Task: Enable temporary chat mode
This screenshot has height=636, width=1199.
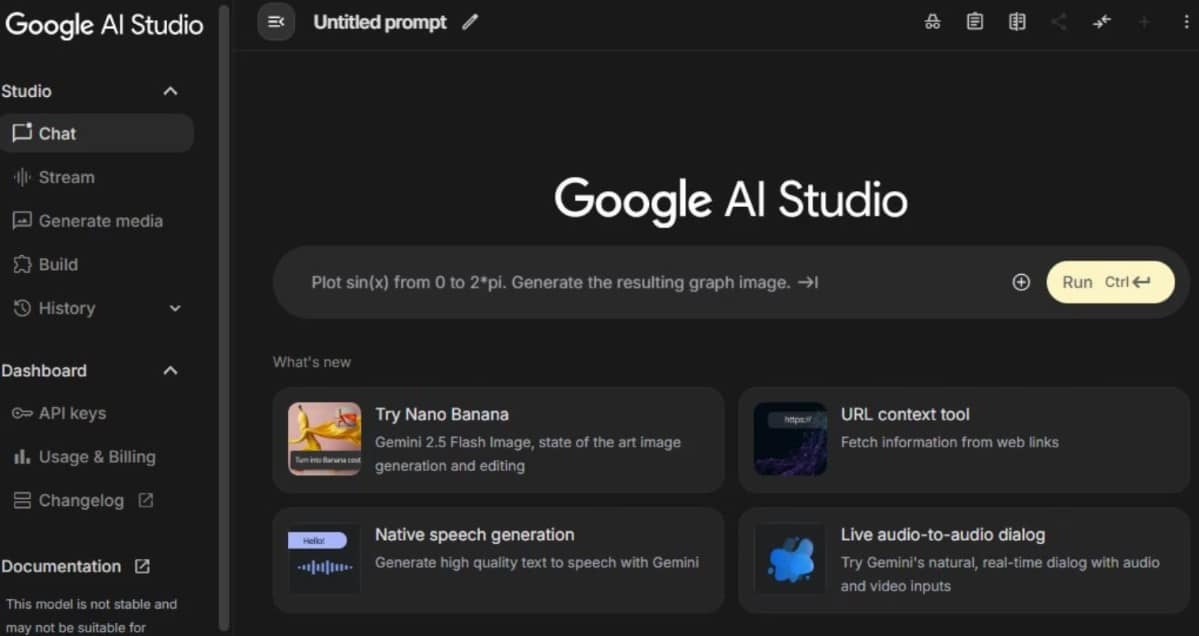Action: 932,21
